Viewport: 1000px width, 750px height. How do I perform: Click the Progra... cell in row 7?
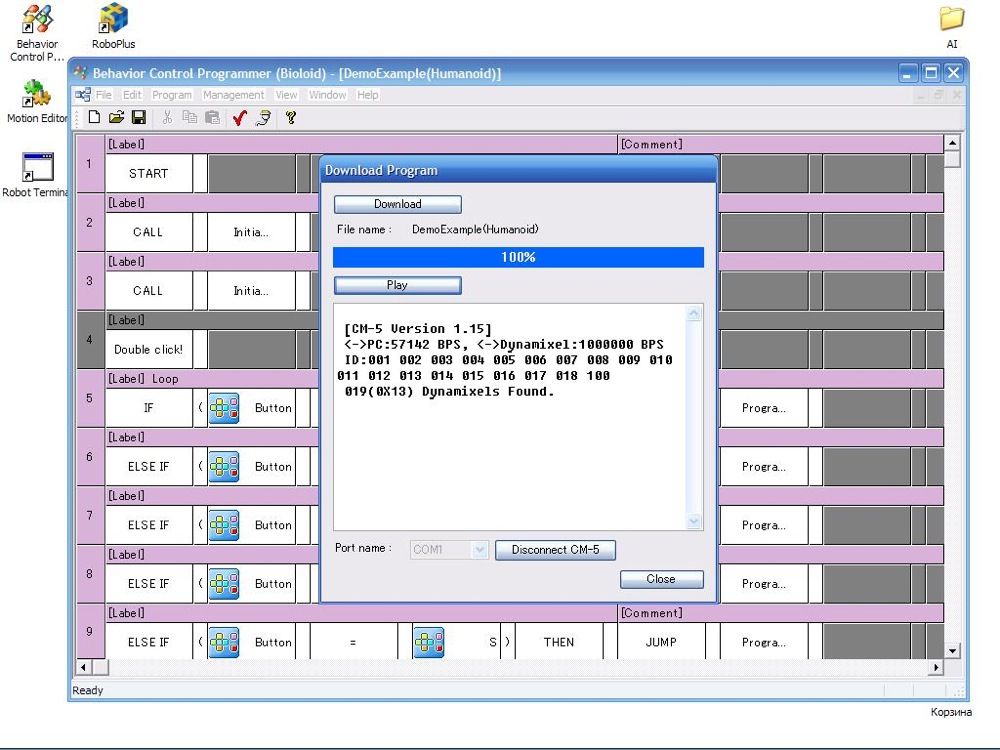[764, 526]
